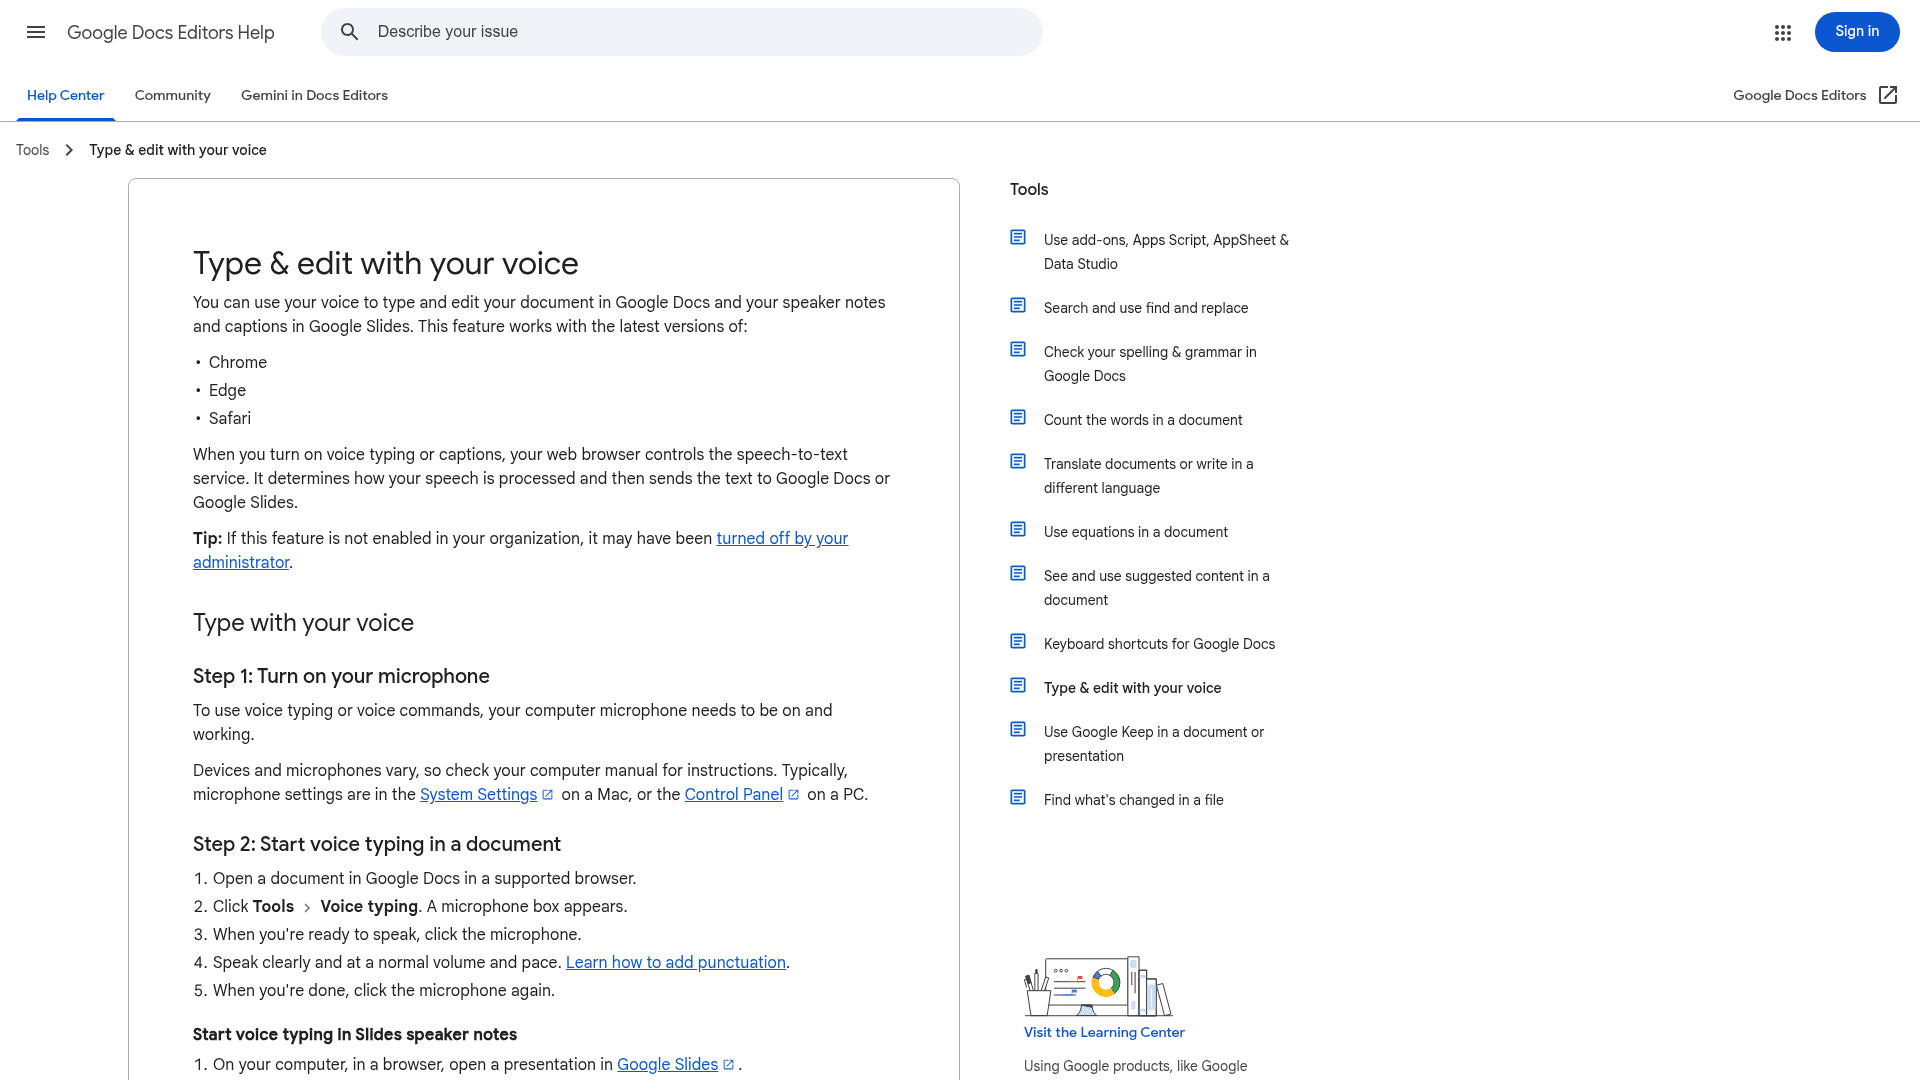1920x1080 pixels.
Task: Click 'Step 1: Turn on your microphone' heading
Action: point(341,676)
